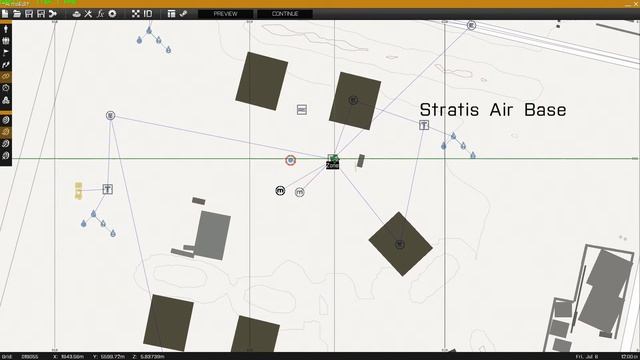Select the striped box icon between dark rectangles
640x360 pixels.
[x=302, y=109]
